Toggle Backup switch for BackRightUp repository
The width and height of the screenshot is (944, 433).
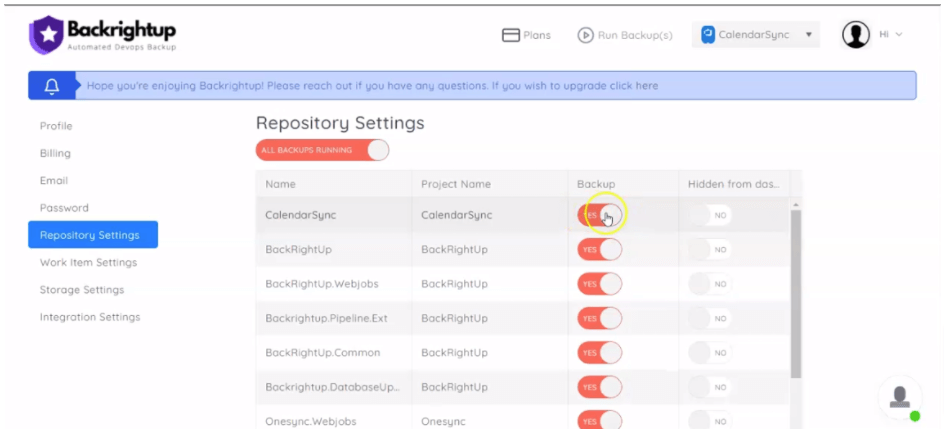tap(600, 249)
